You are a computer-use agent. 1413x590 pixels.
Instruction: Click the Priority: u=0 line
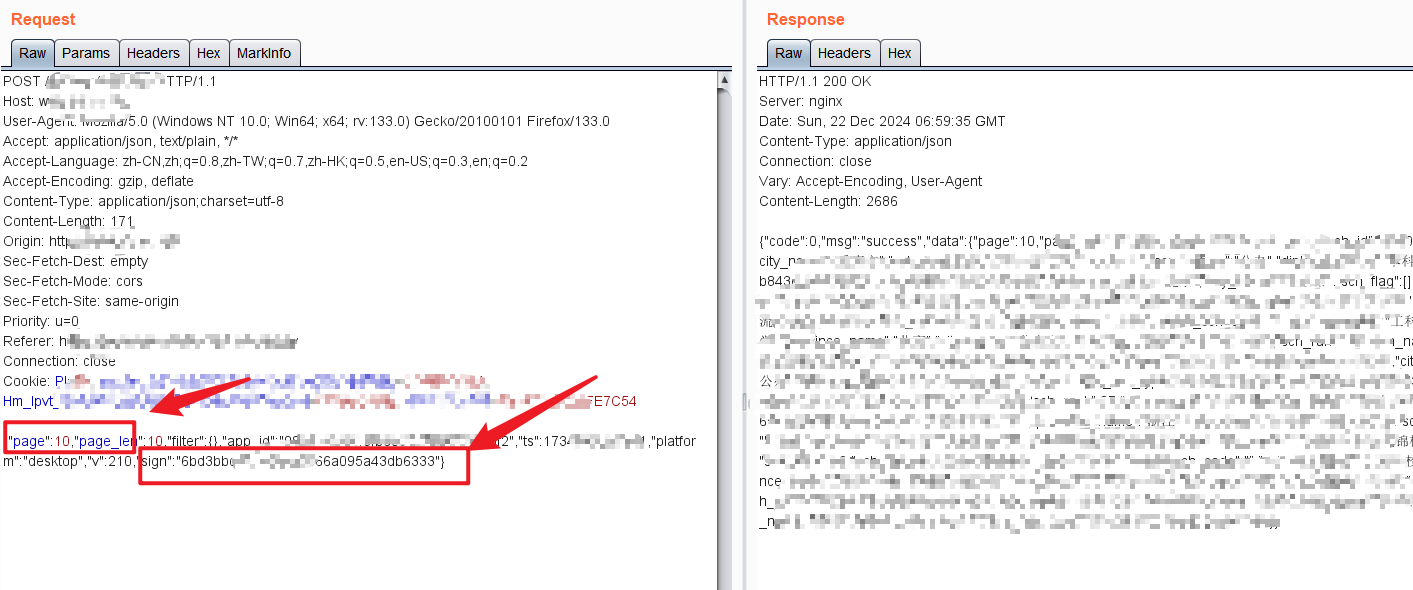pyautogui.click(x=41, y=321)
